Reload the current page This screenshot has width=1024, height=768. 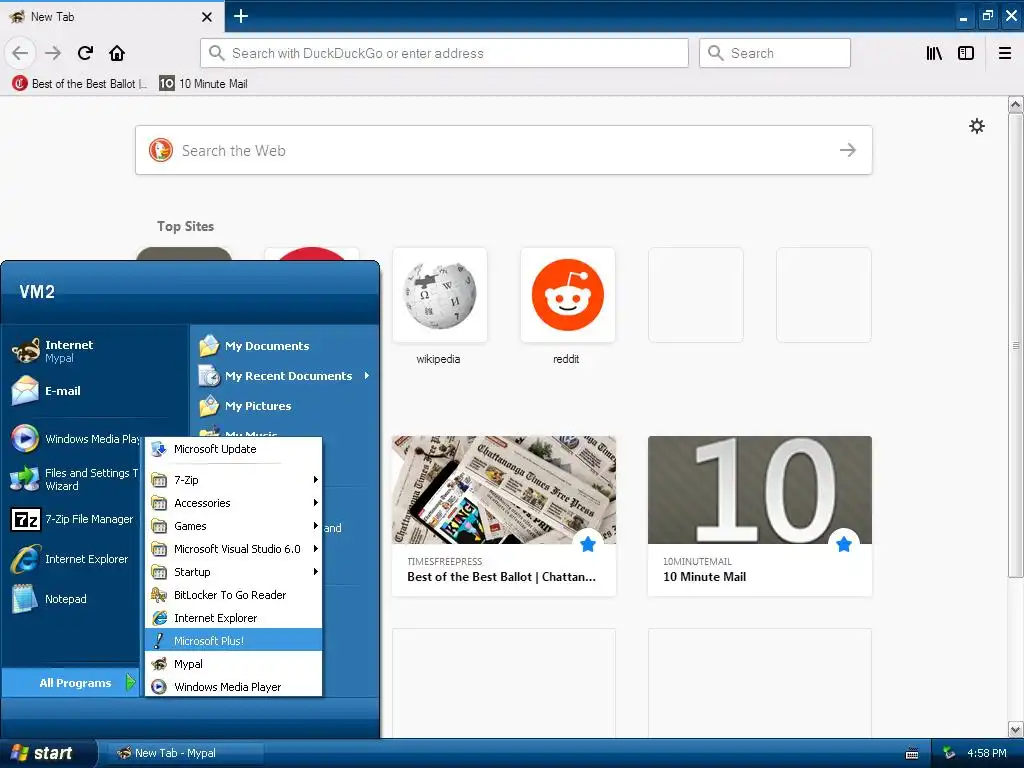pyautogui.click(x=85, y=53)
